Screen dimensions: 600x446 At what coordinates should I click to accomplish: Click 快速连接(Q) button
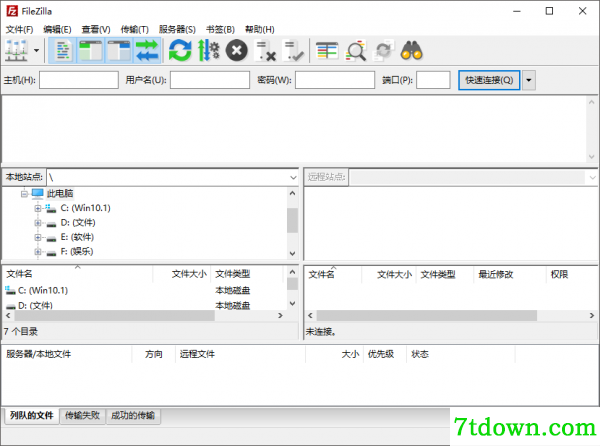(489, 80)
